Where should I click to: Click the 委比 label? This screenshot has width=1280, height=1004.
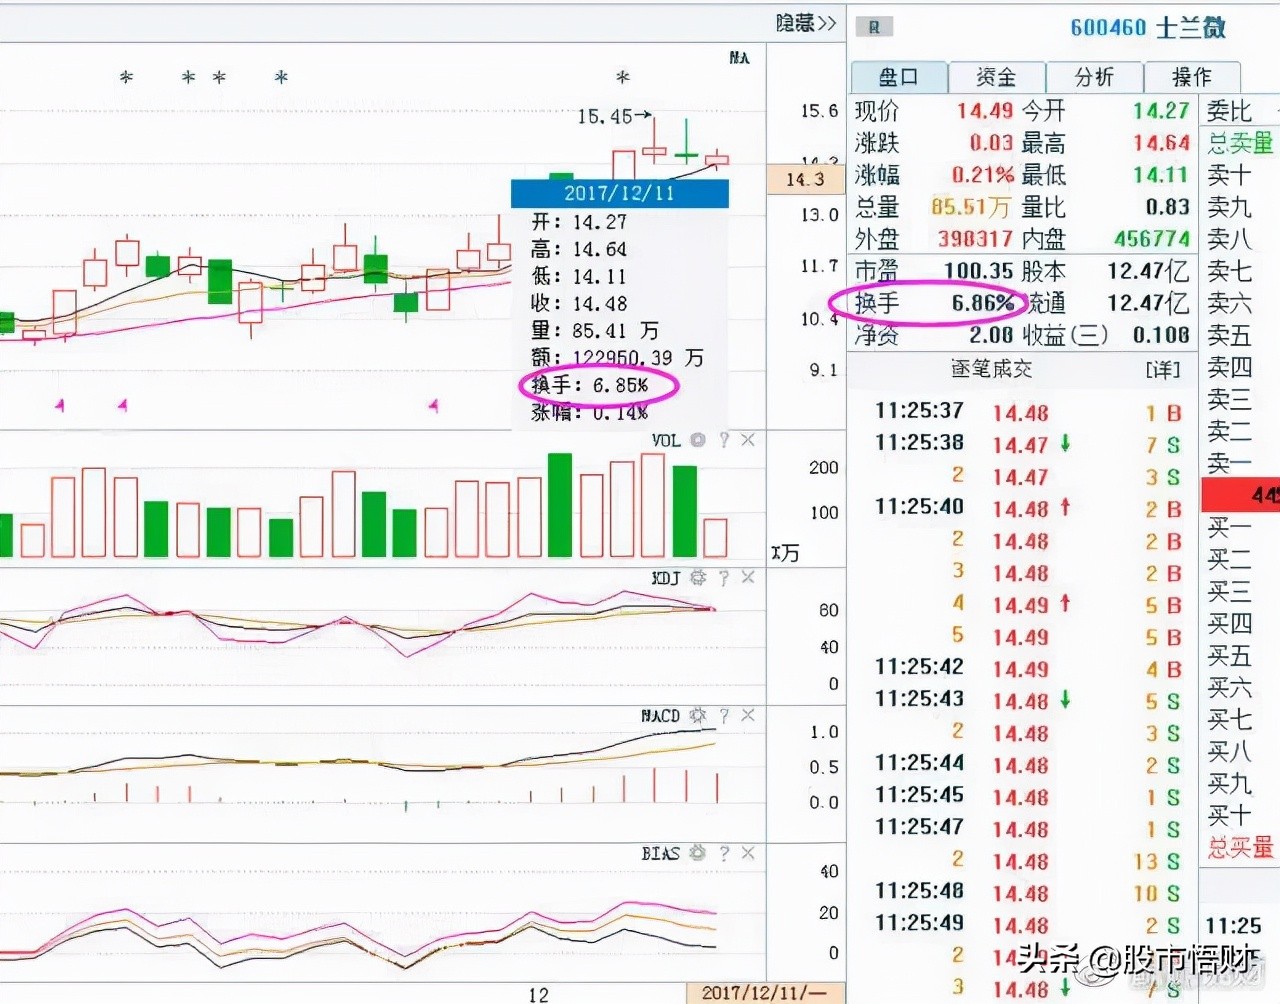point(1229,111)
